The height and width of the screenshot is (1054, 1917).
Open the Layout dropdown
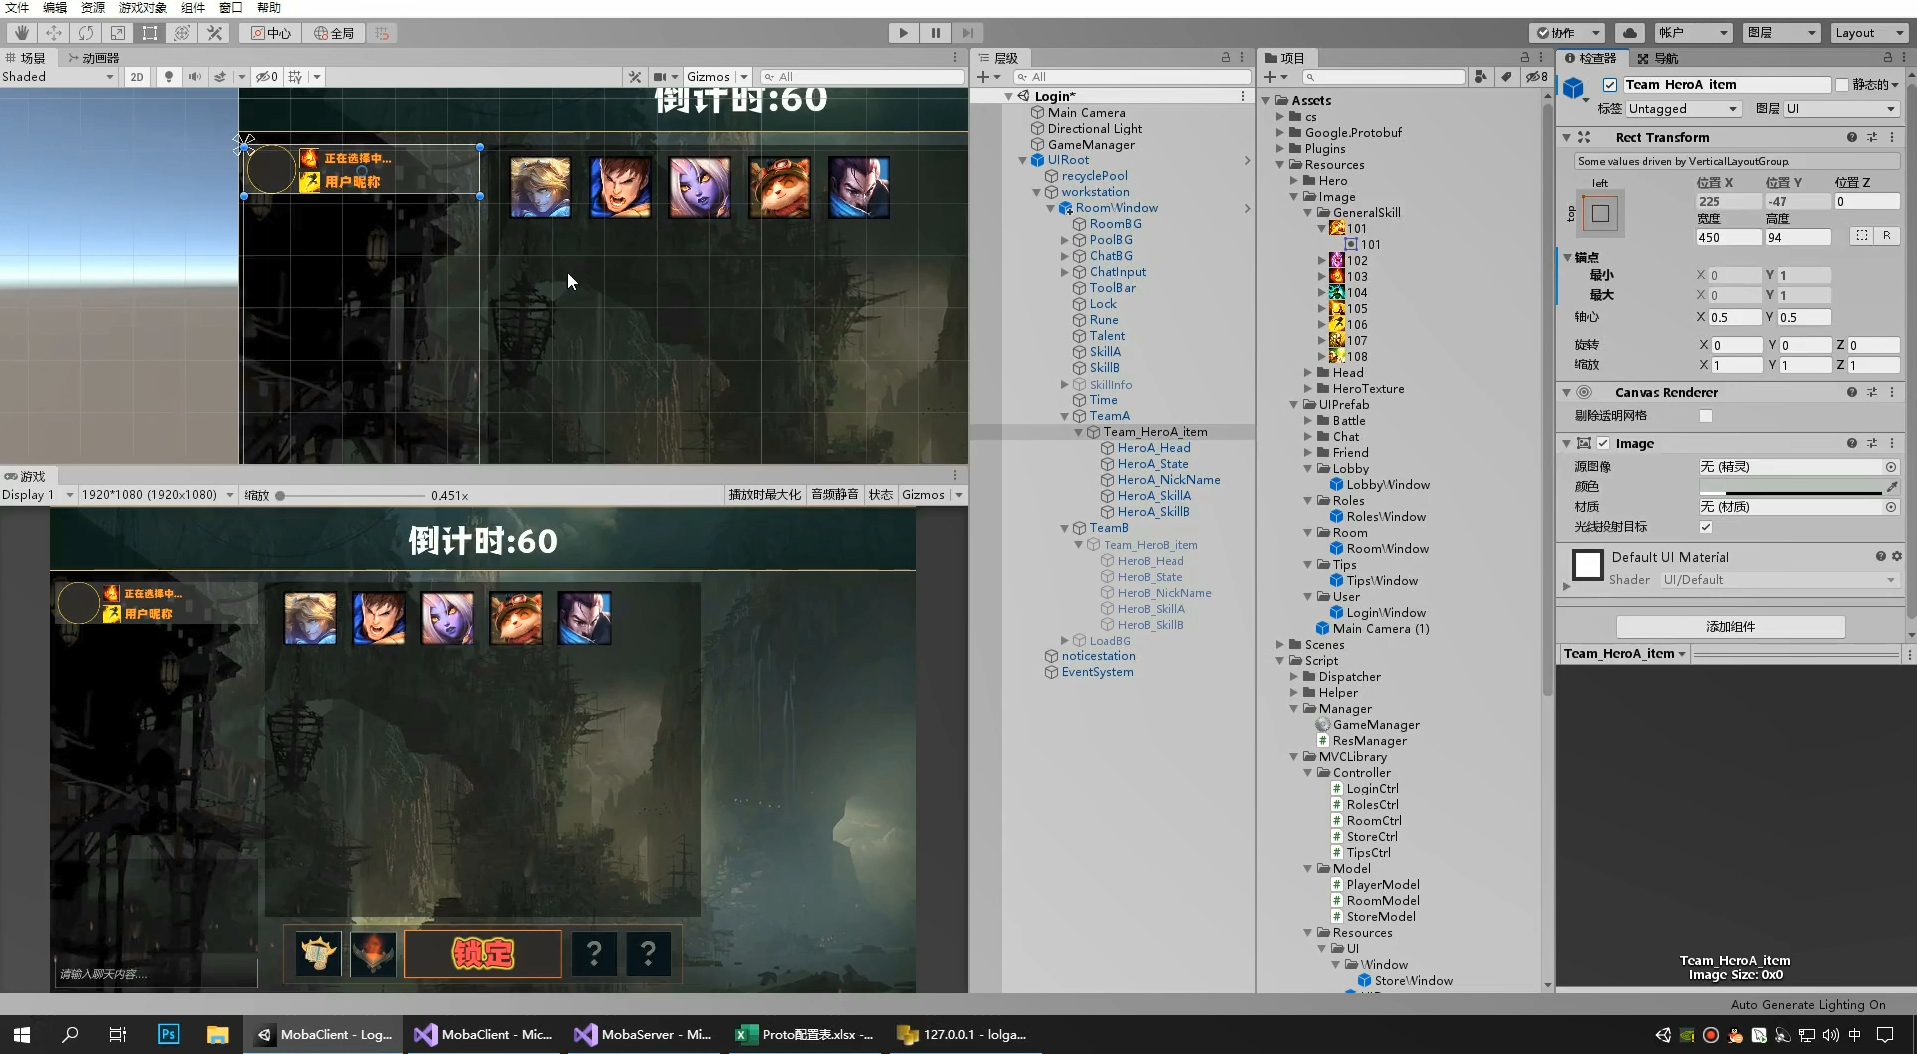[x=1869, y=33]
